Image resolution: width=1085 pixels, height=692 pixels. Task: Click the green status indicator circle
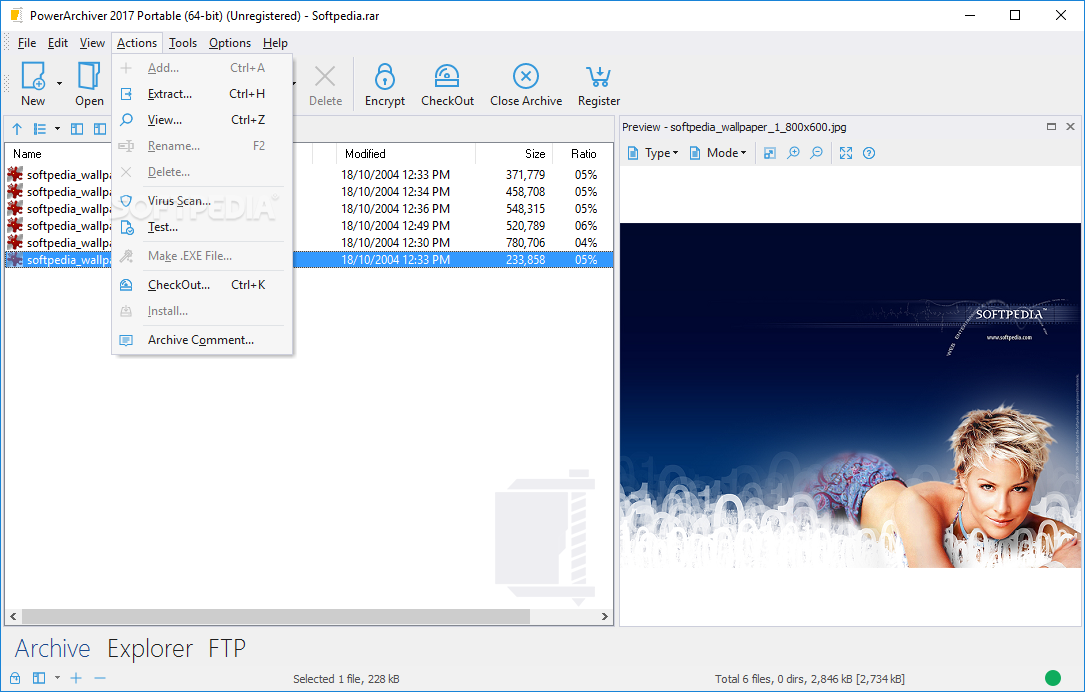(x=1052, y=677)
